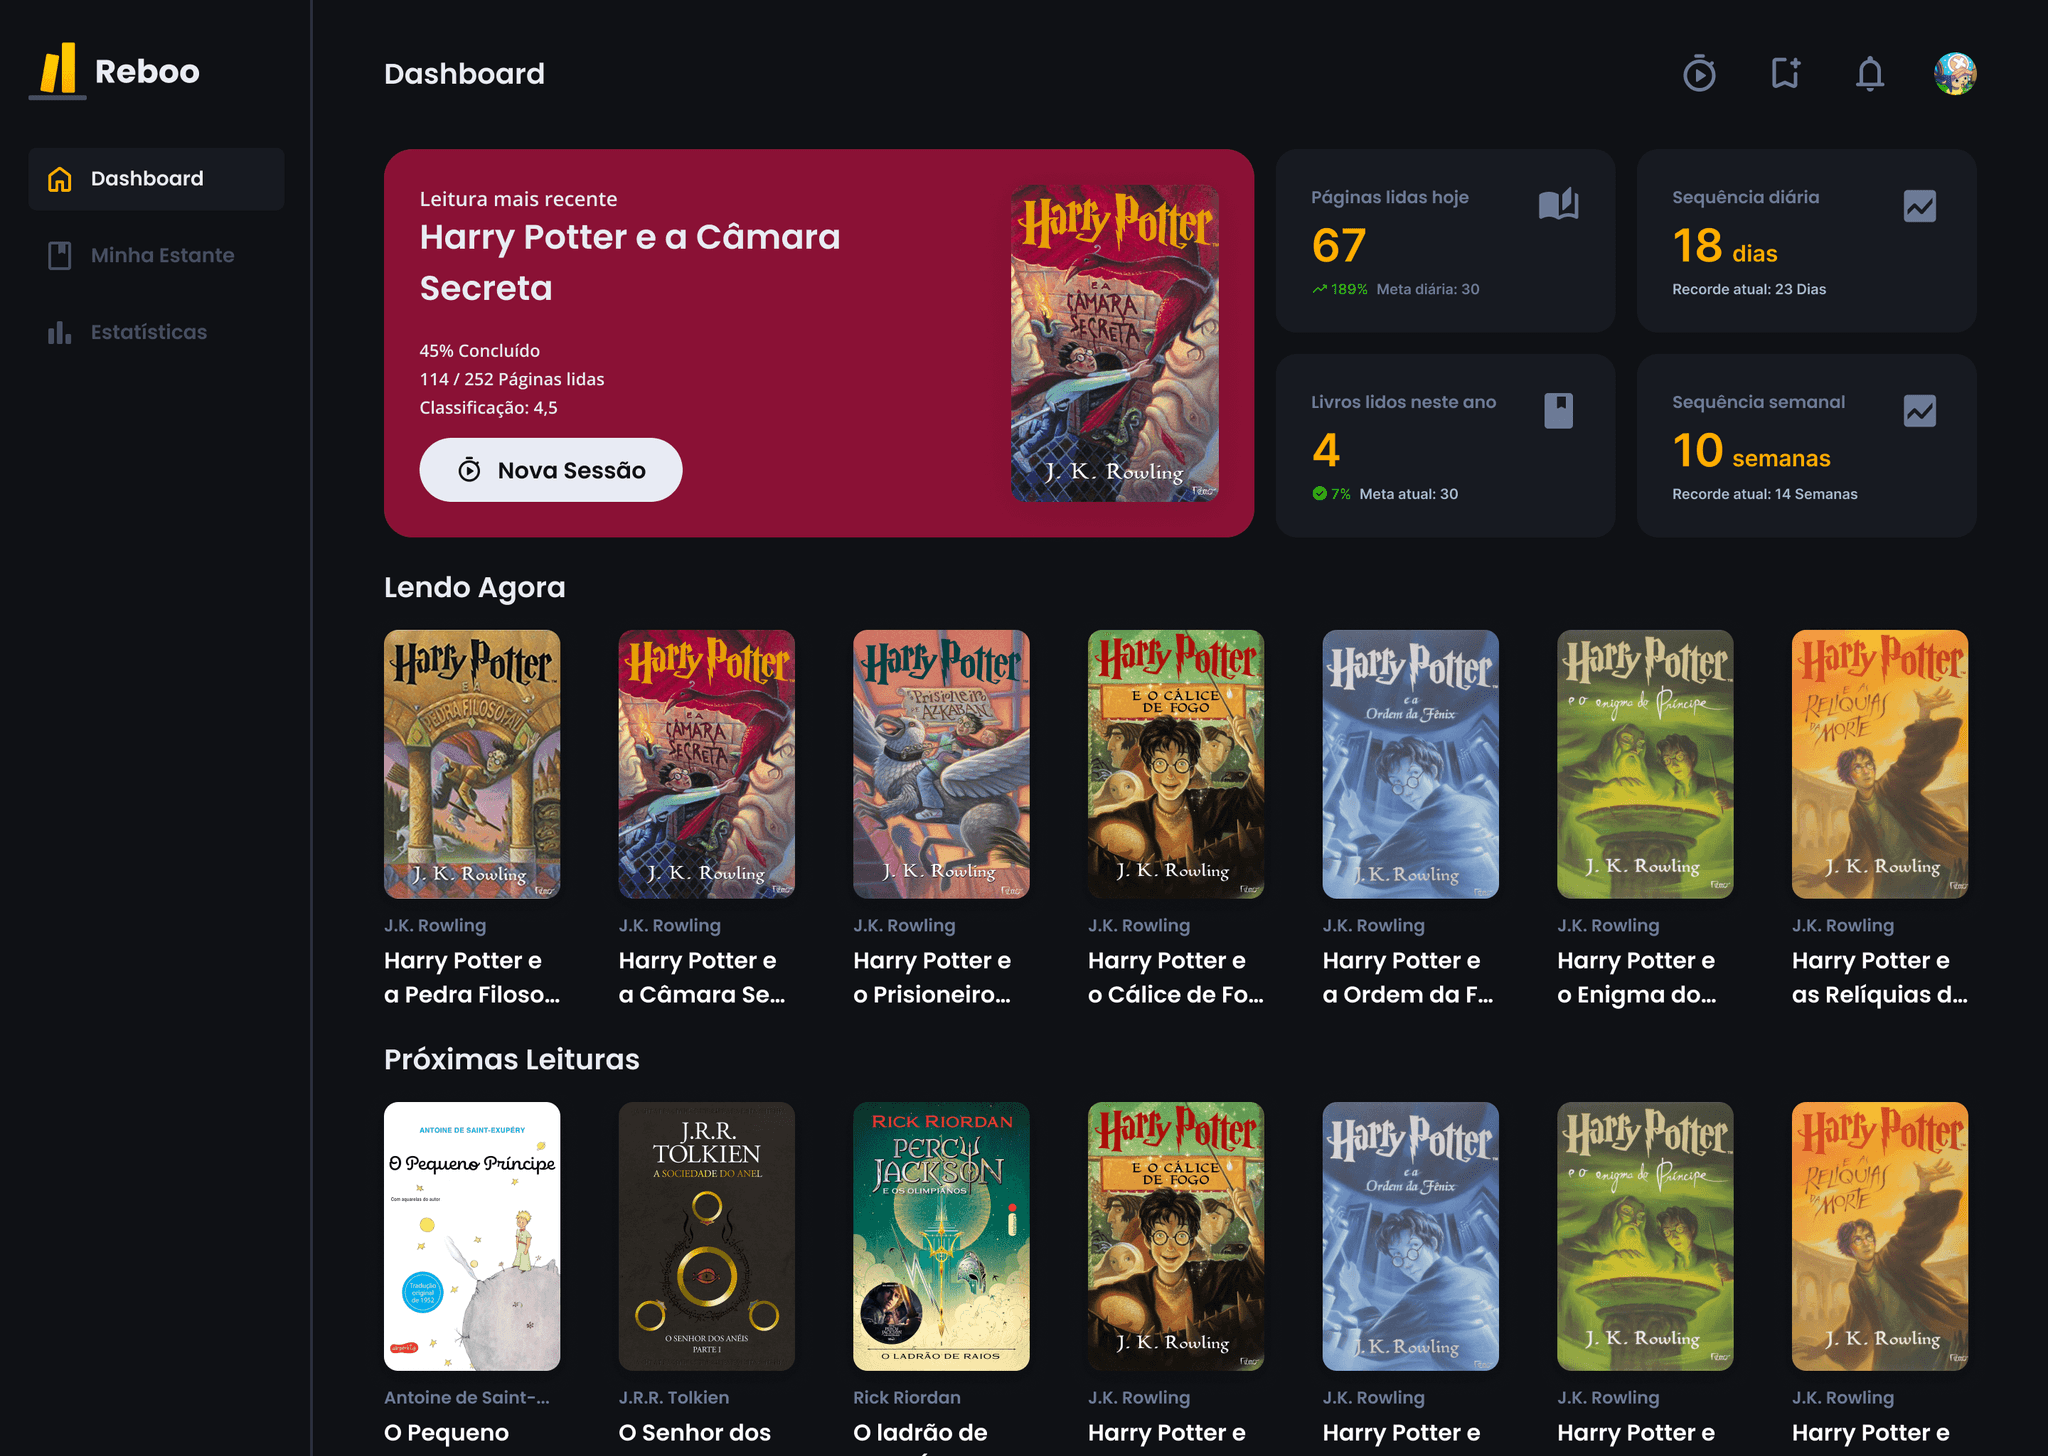Click the Dashboard home icon in sidebar
Image resolution: width=2048 pixels, height=1456 pixels.
[60, 179]
